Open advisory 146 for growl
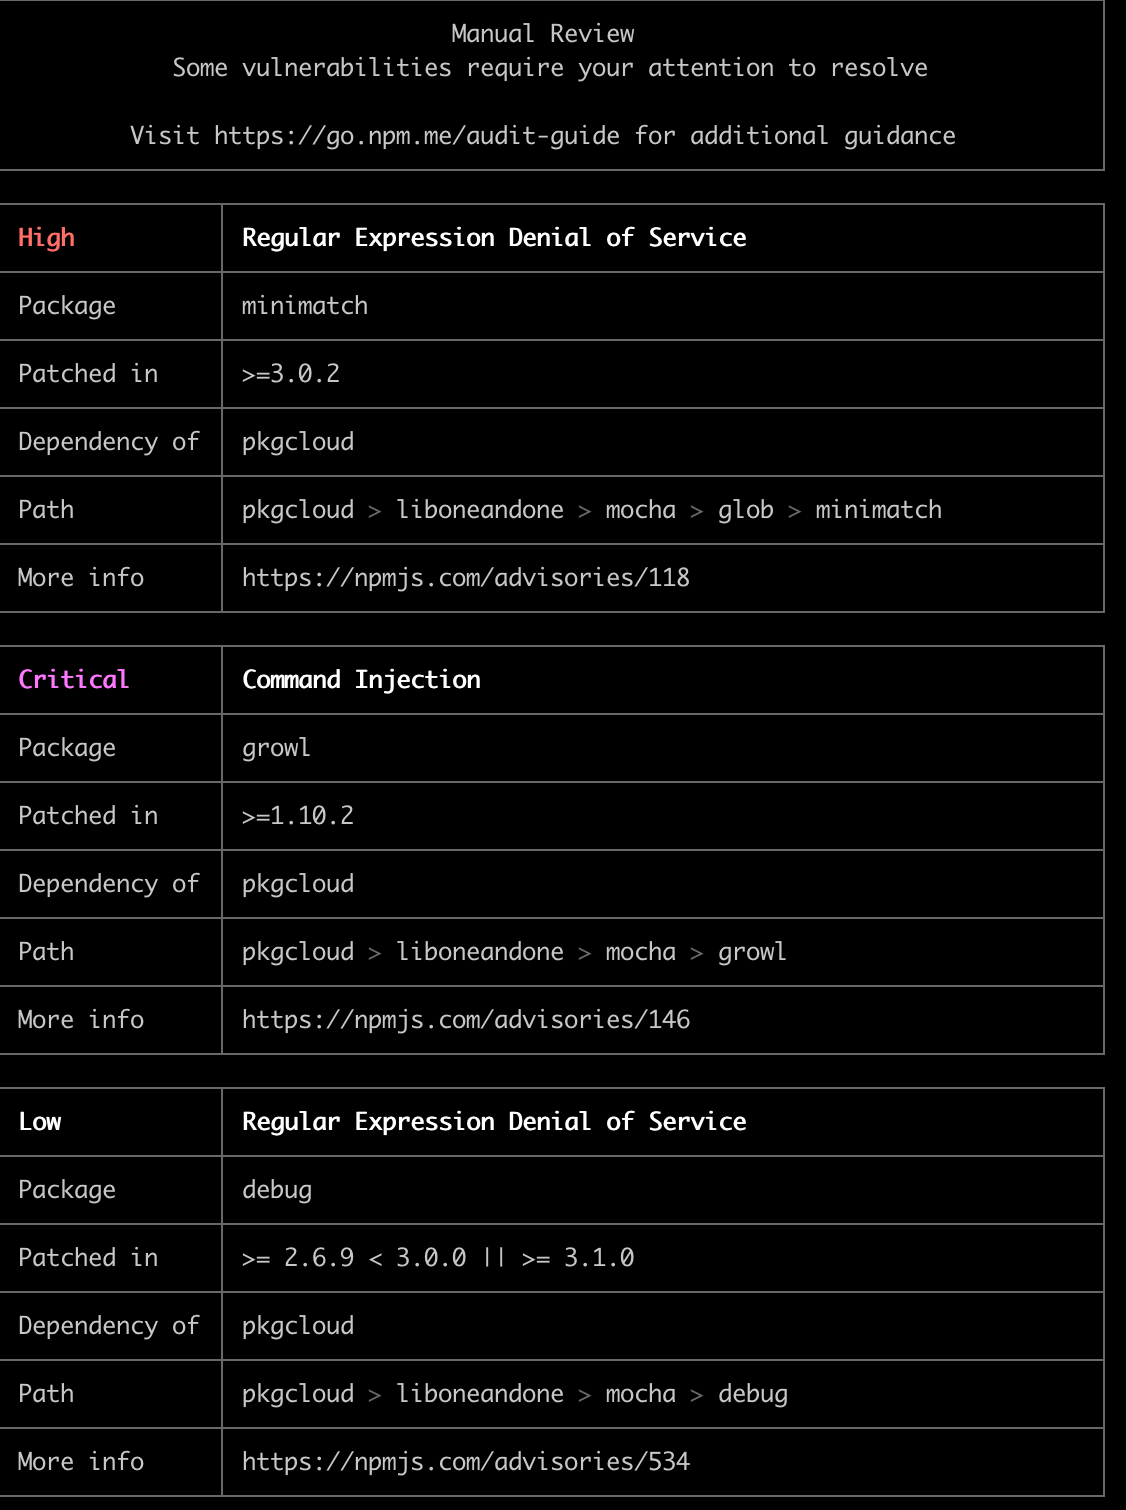This screenshot has width=1126, height=1510. tap(464, 1019)
